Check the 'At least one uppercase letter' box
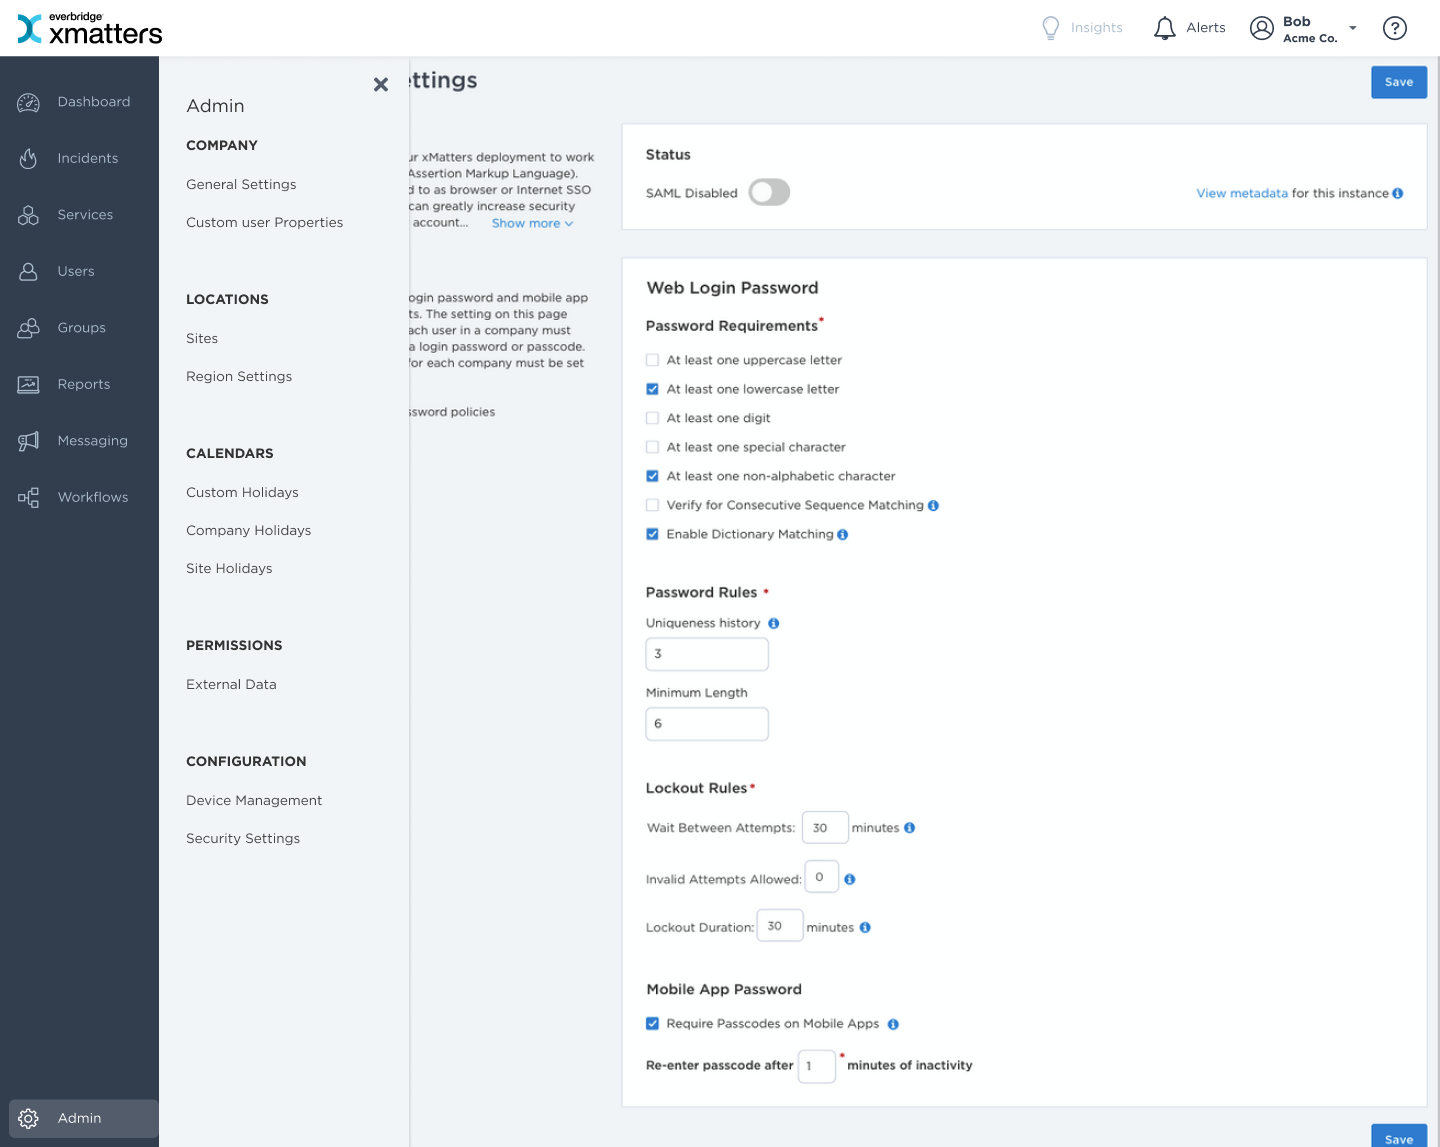 tap(653, 360)
